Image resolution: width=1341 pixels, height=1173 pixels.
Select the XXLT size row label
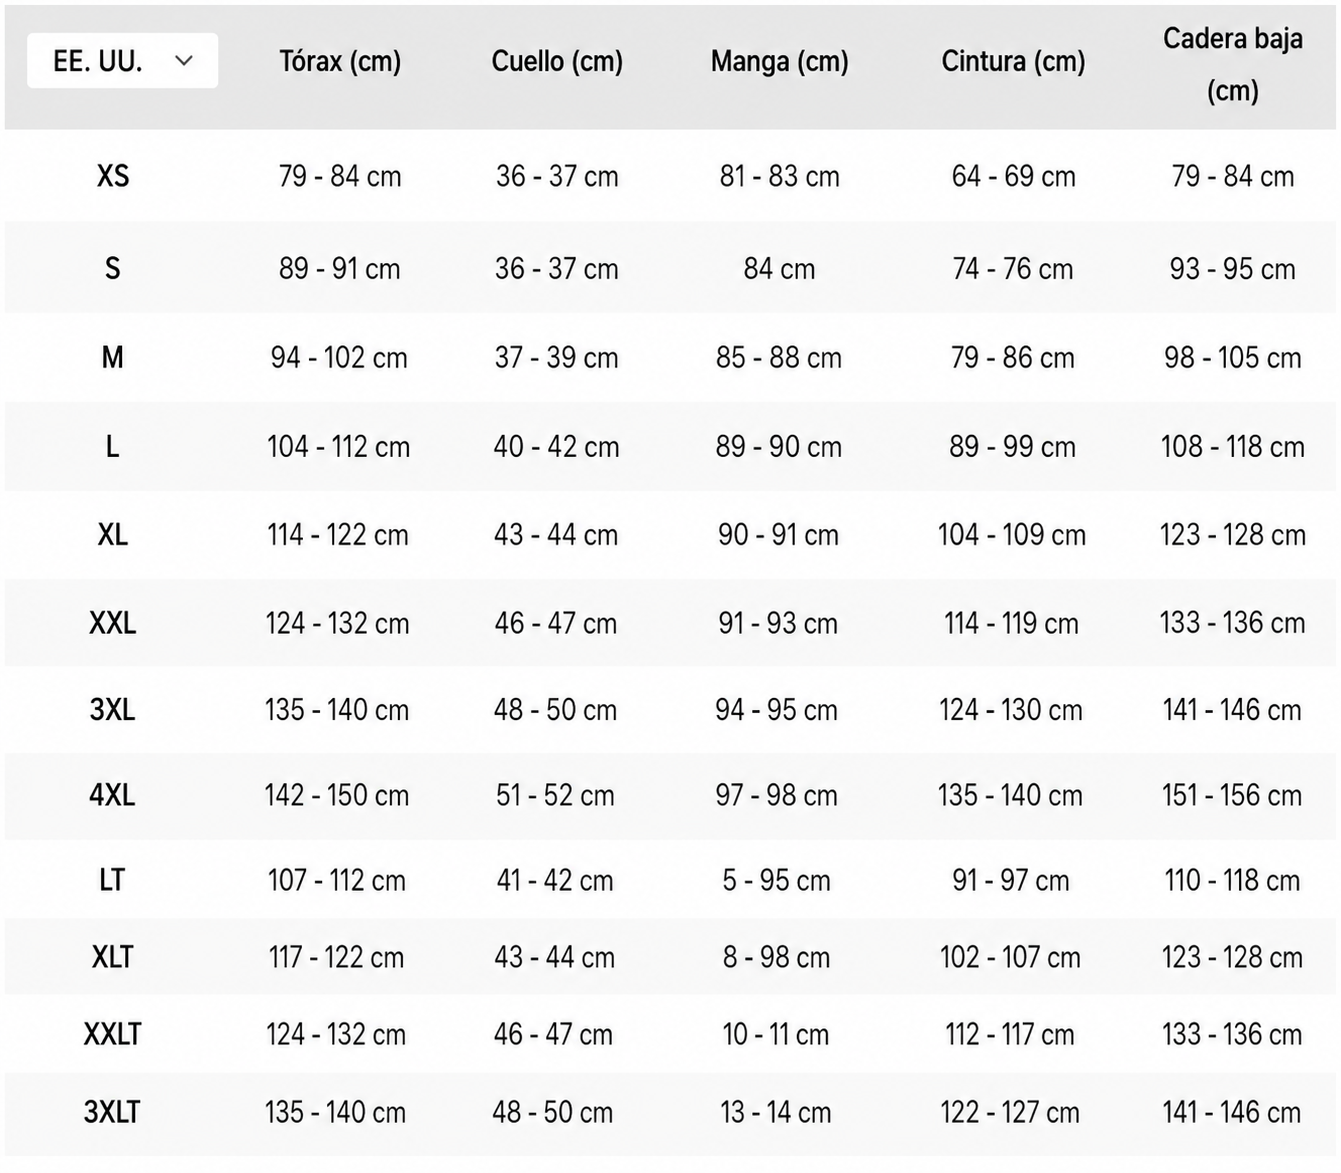(x=113, y=1035)
